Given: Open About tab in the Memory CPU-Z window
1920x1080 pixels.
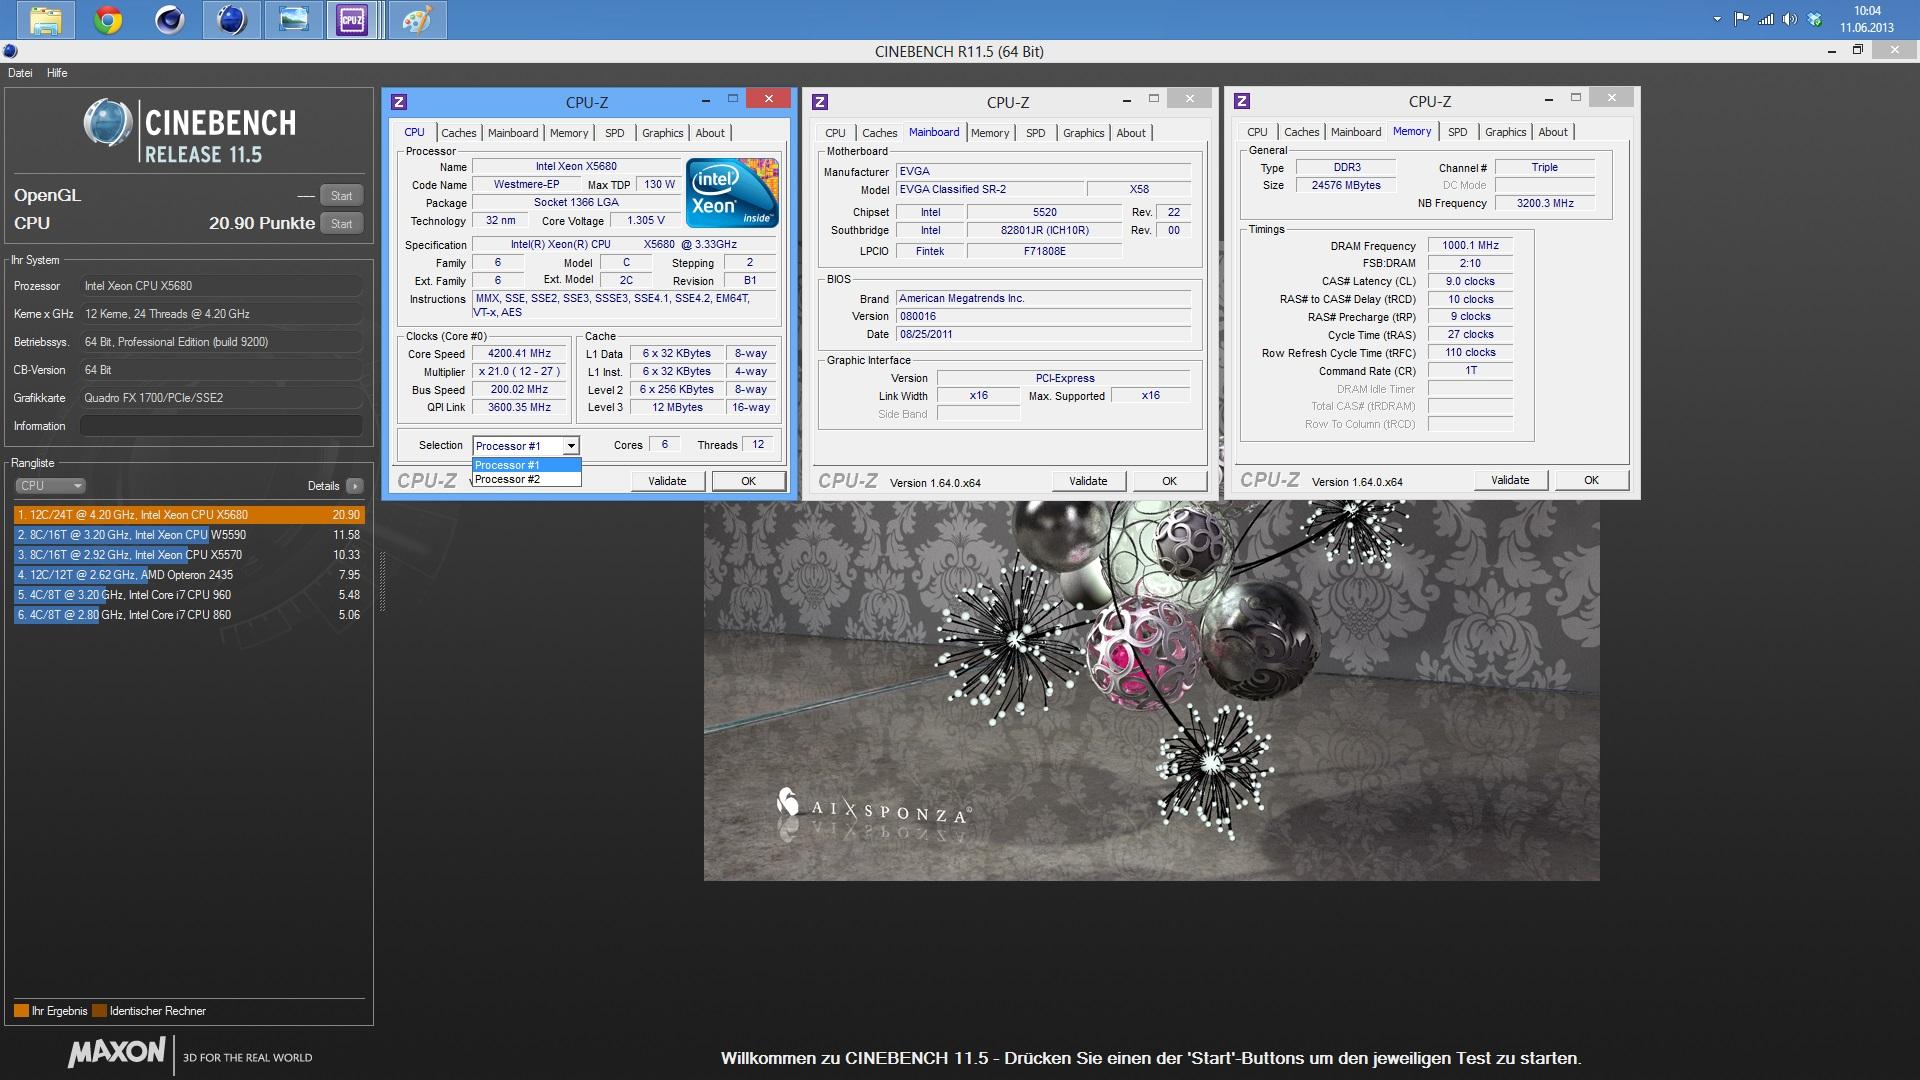Looking at the screenshot, I should pos(1553,132).
